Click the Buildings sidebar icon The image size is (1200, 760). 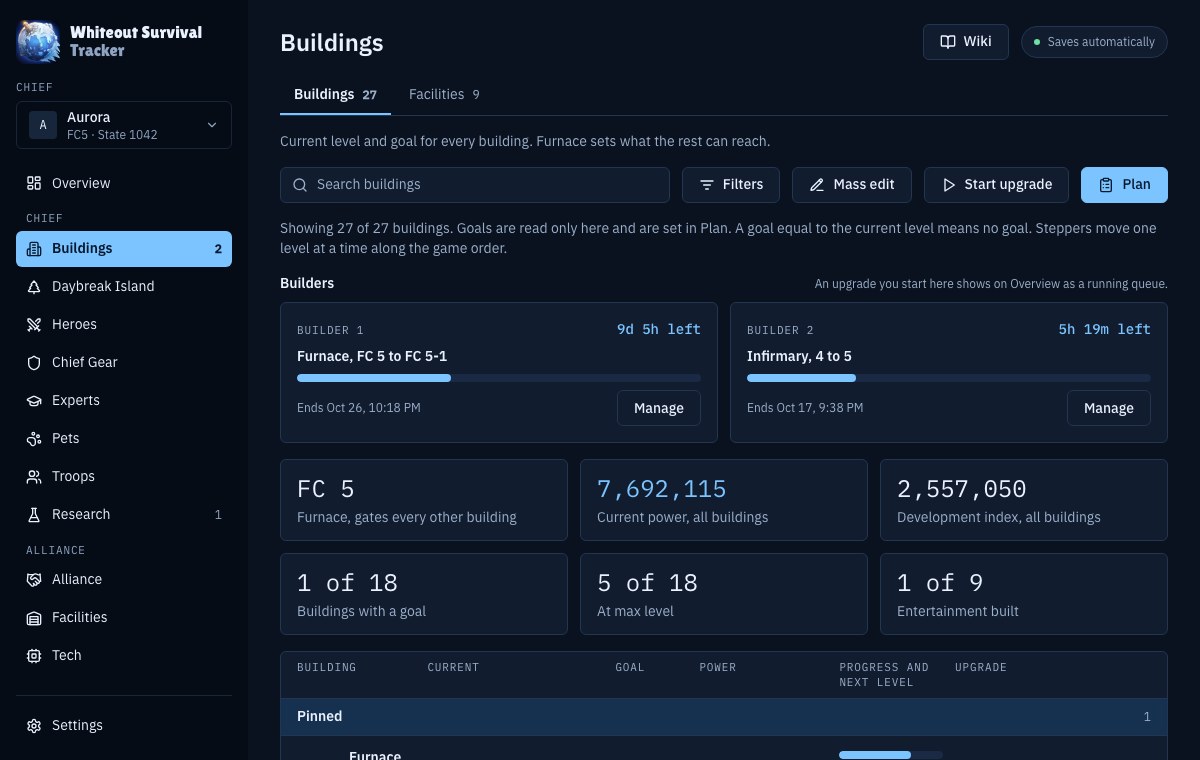click(x=34, y=249)
